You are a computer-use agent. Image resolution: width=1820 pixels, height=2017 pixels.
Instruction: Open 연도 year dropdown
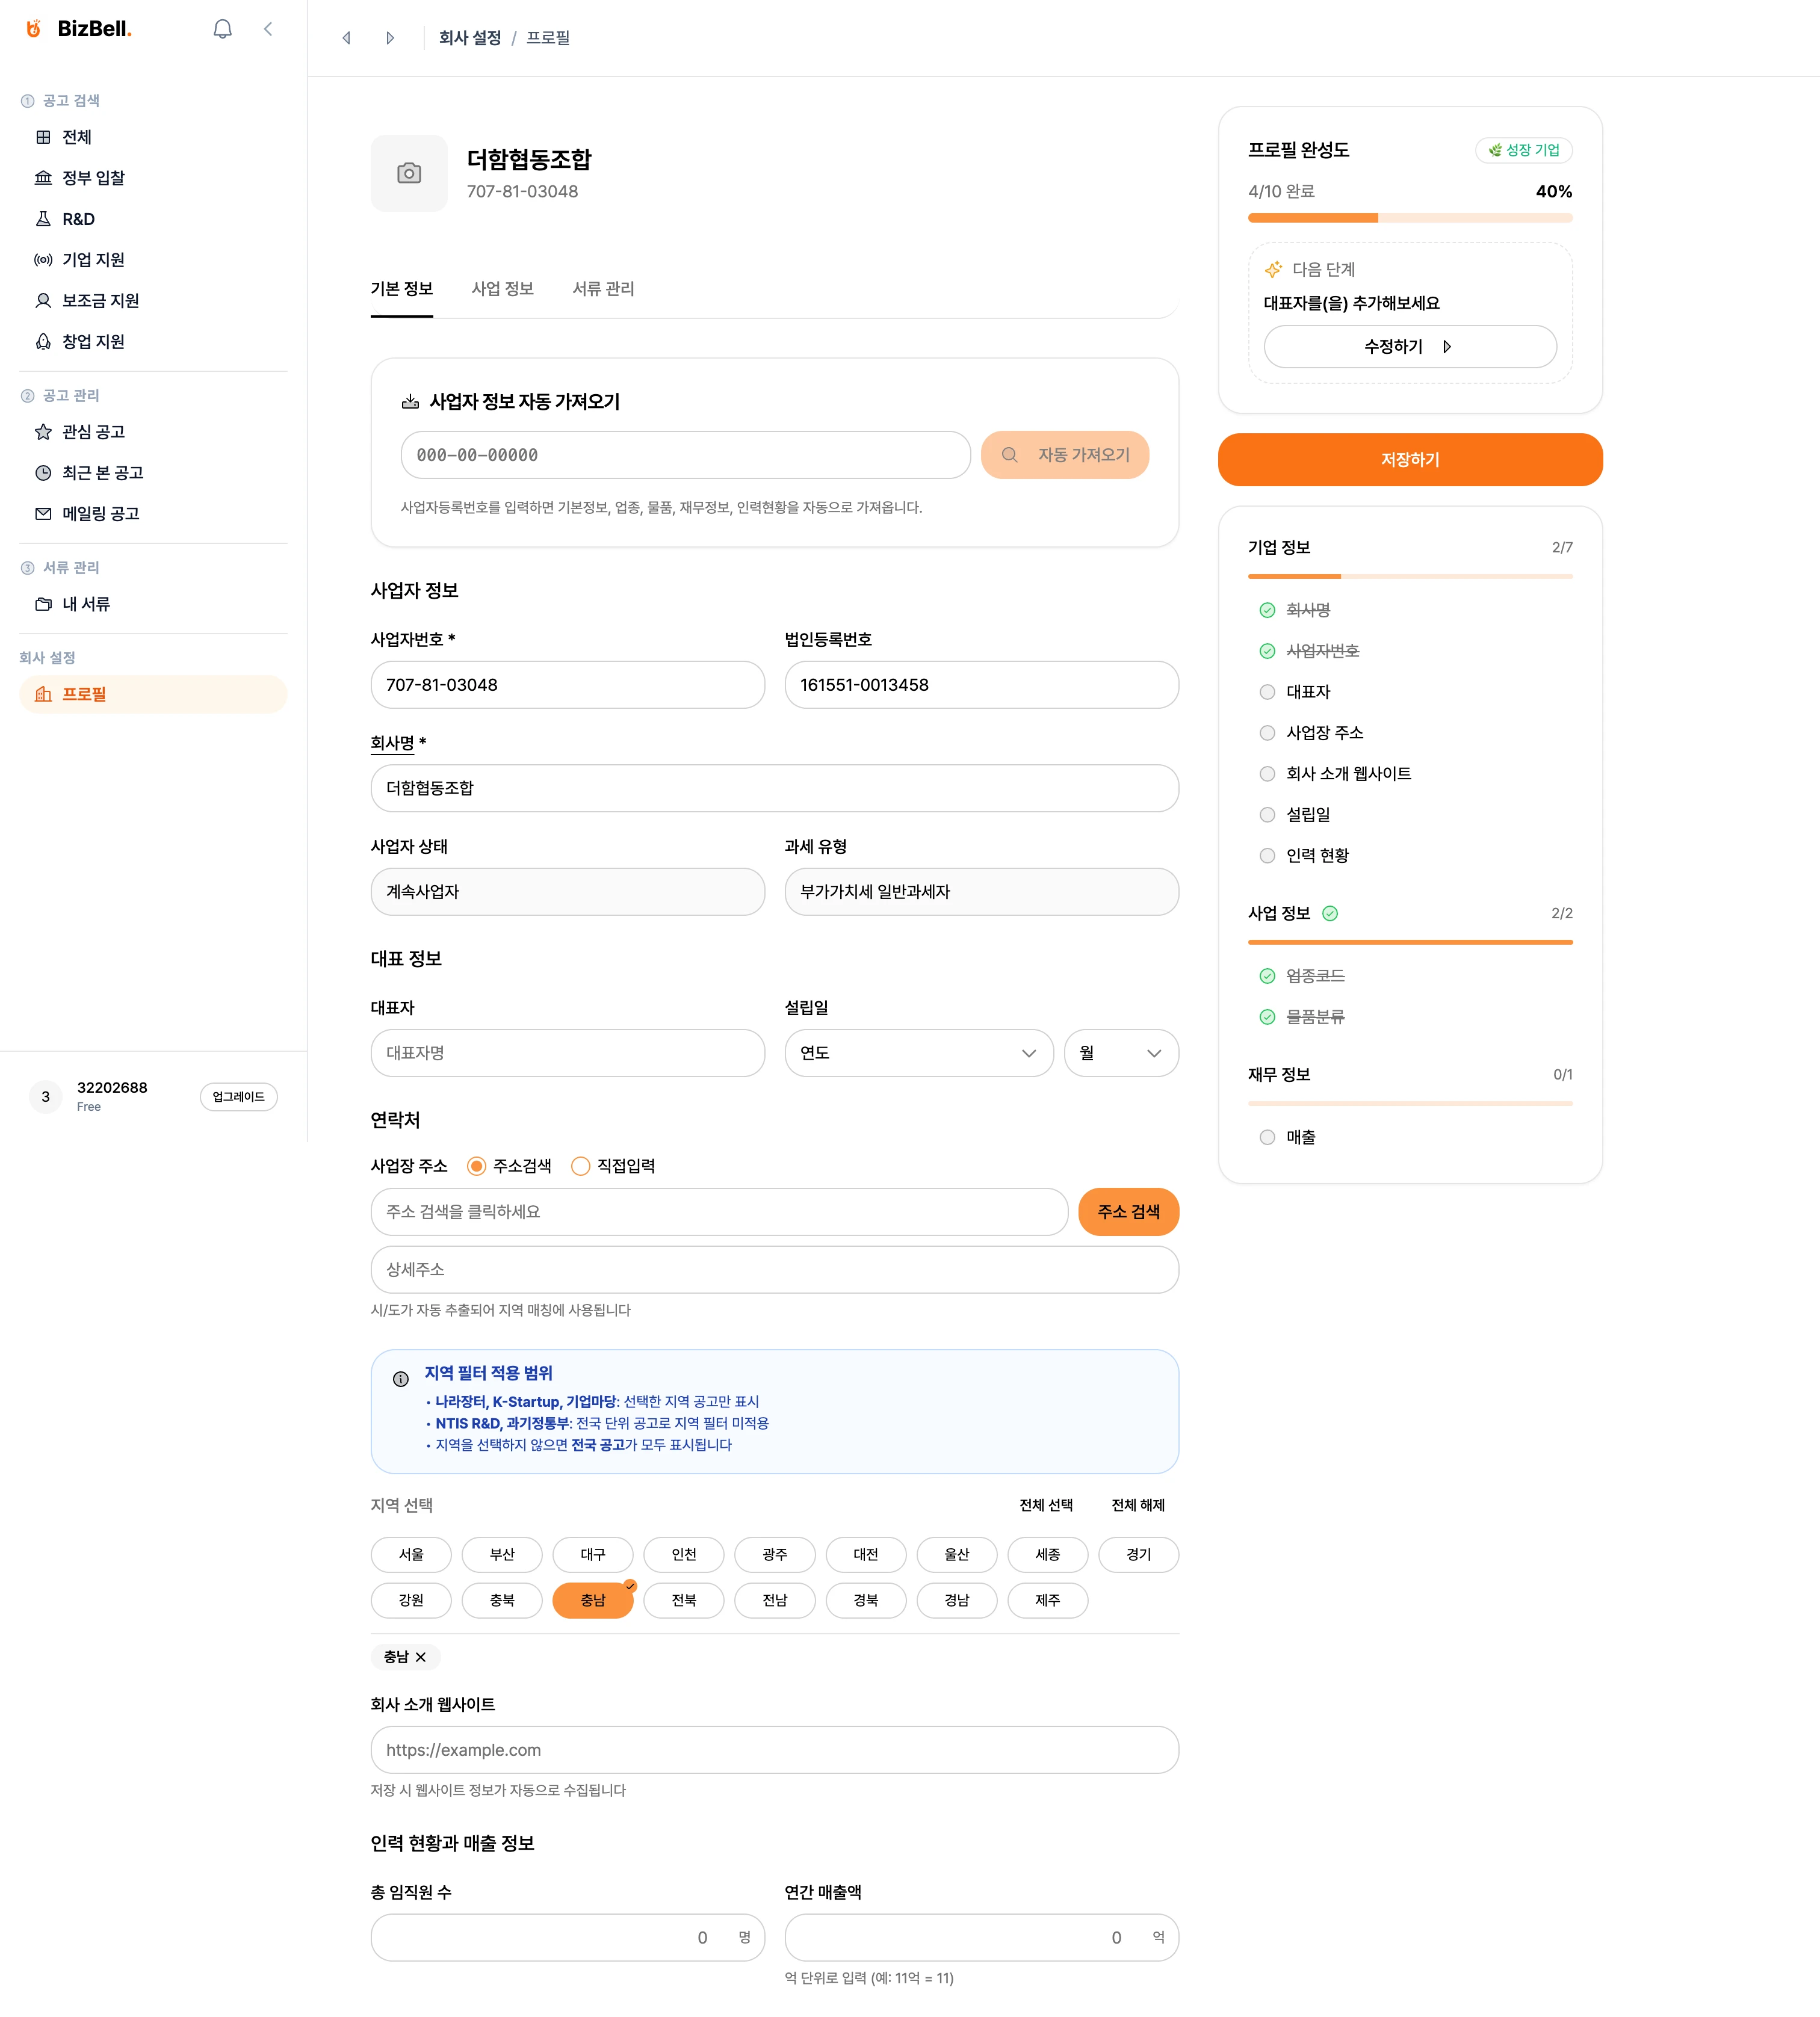coord(918,1053)
